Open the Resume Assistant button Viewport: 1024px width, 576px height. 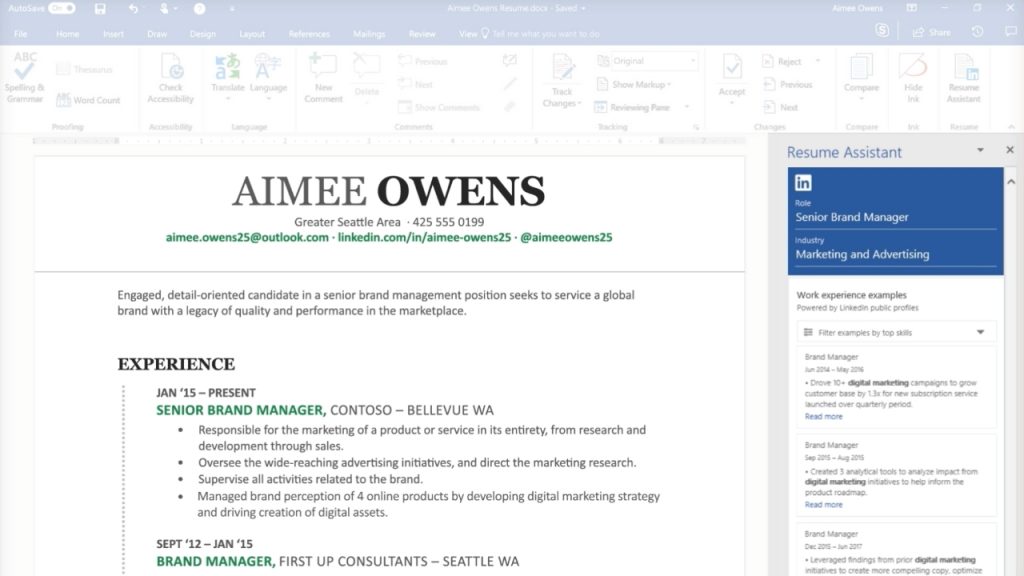point(964,78)
